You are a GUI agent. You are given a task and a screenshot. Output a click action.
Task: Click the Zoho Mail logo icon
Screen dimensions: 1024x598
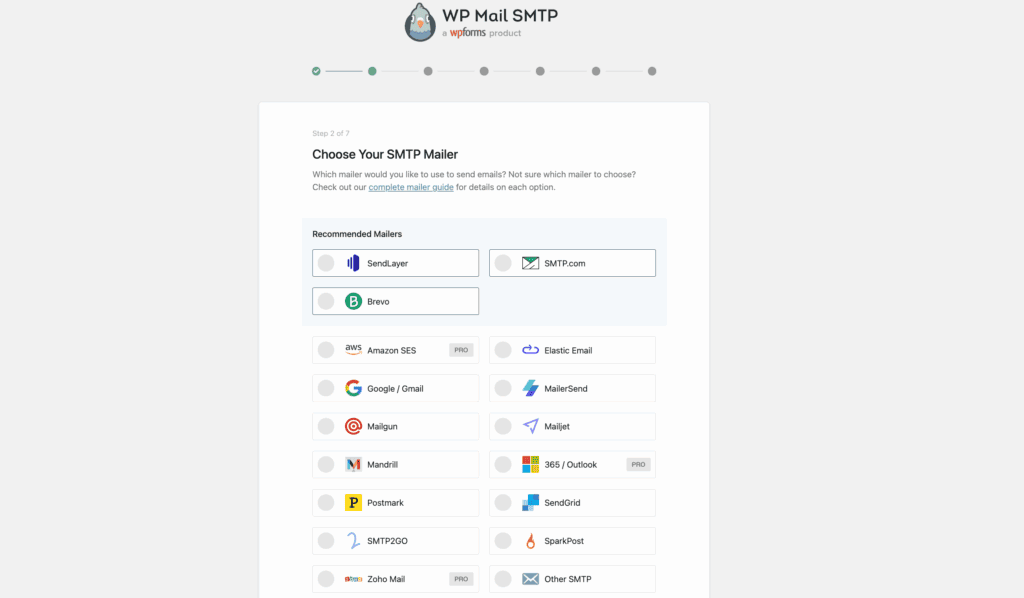point(353,579)
